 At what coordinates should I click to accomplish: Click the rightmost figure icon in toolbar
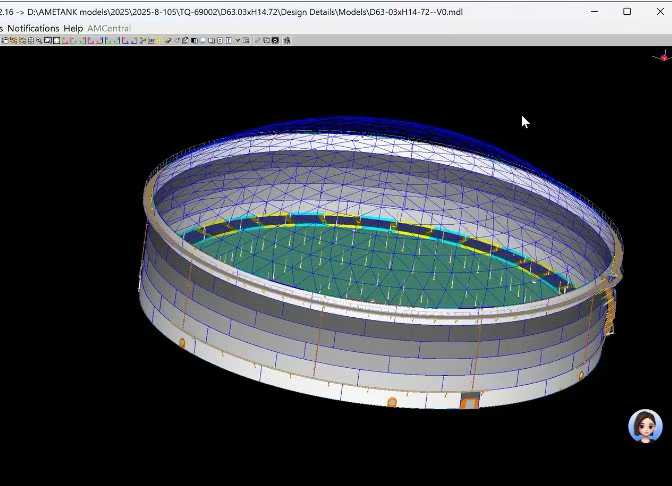[x=287, y=41]
